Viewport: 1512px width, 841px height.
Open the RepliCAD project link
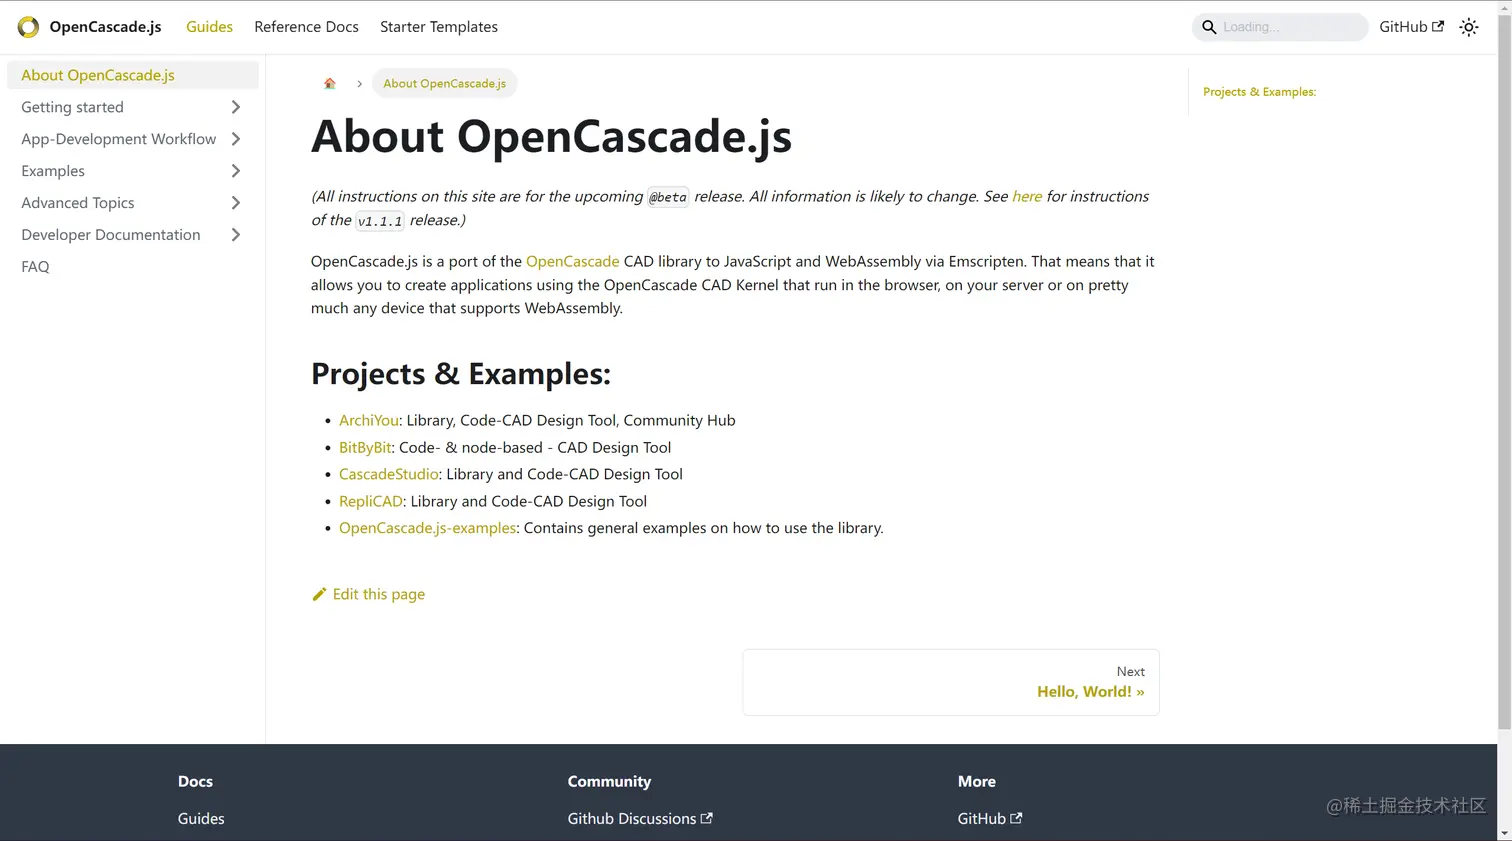(370, 501)
